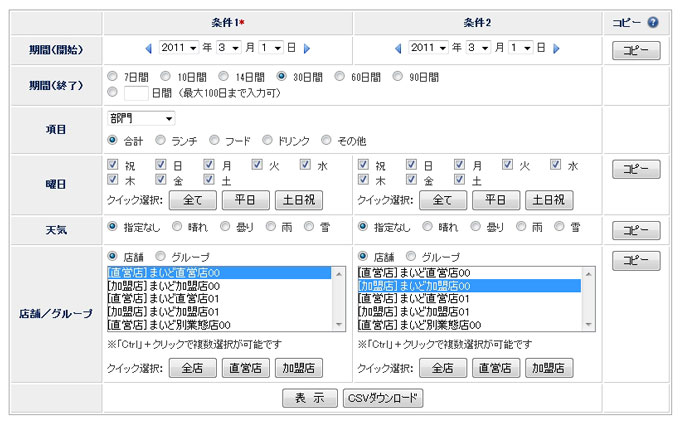This screenshot has width=680, height=423.
Task: Open the 条件2 month dropdown
Action: point(478,48)
